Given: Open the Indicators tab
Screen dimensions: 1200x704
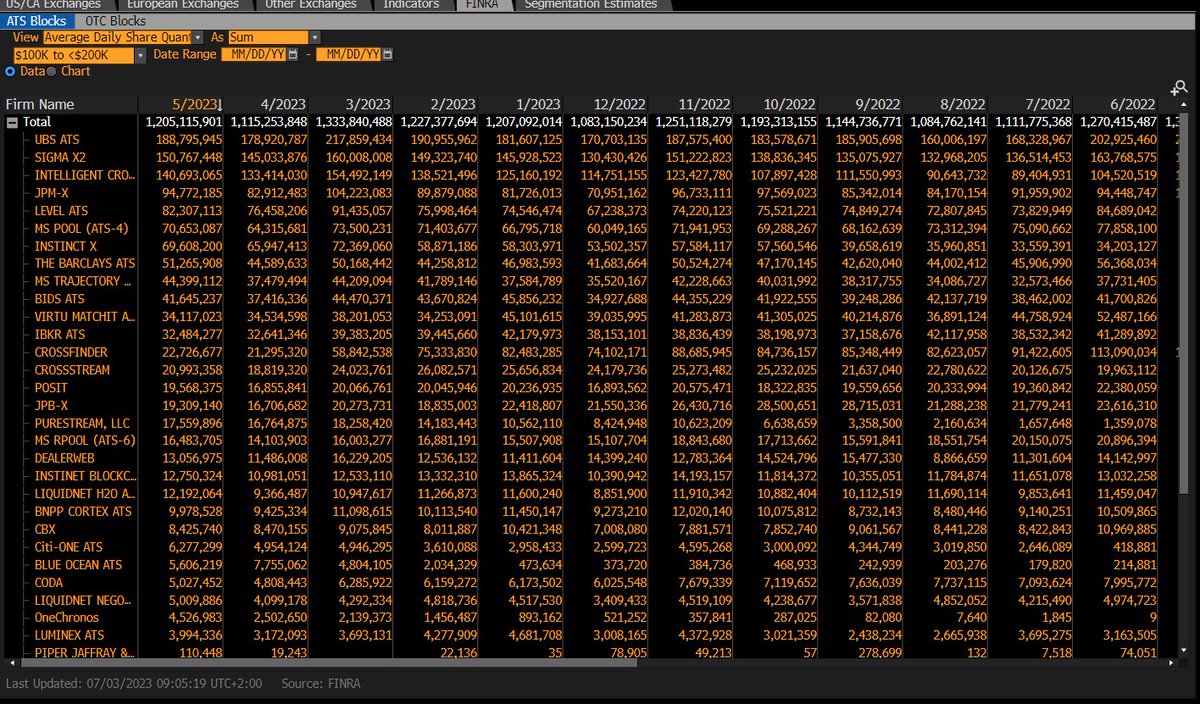Looking at the screenshot, I should point(411,4).
